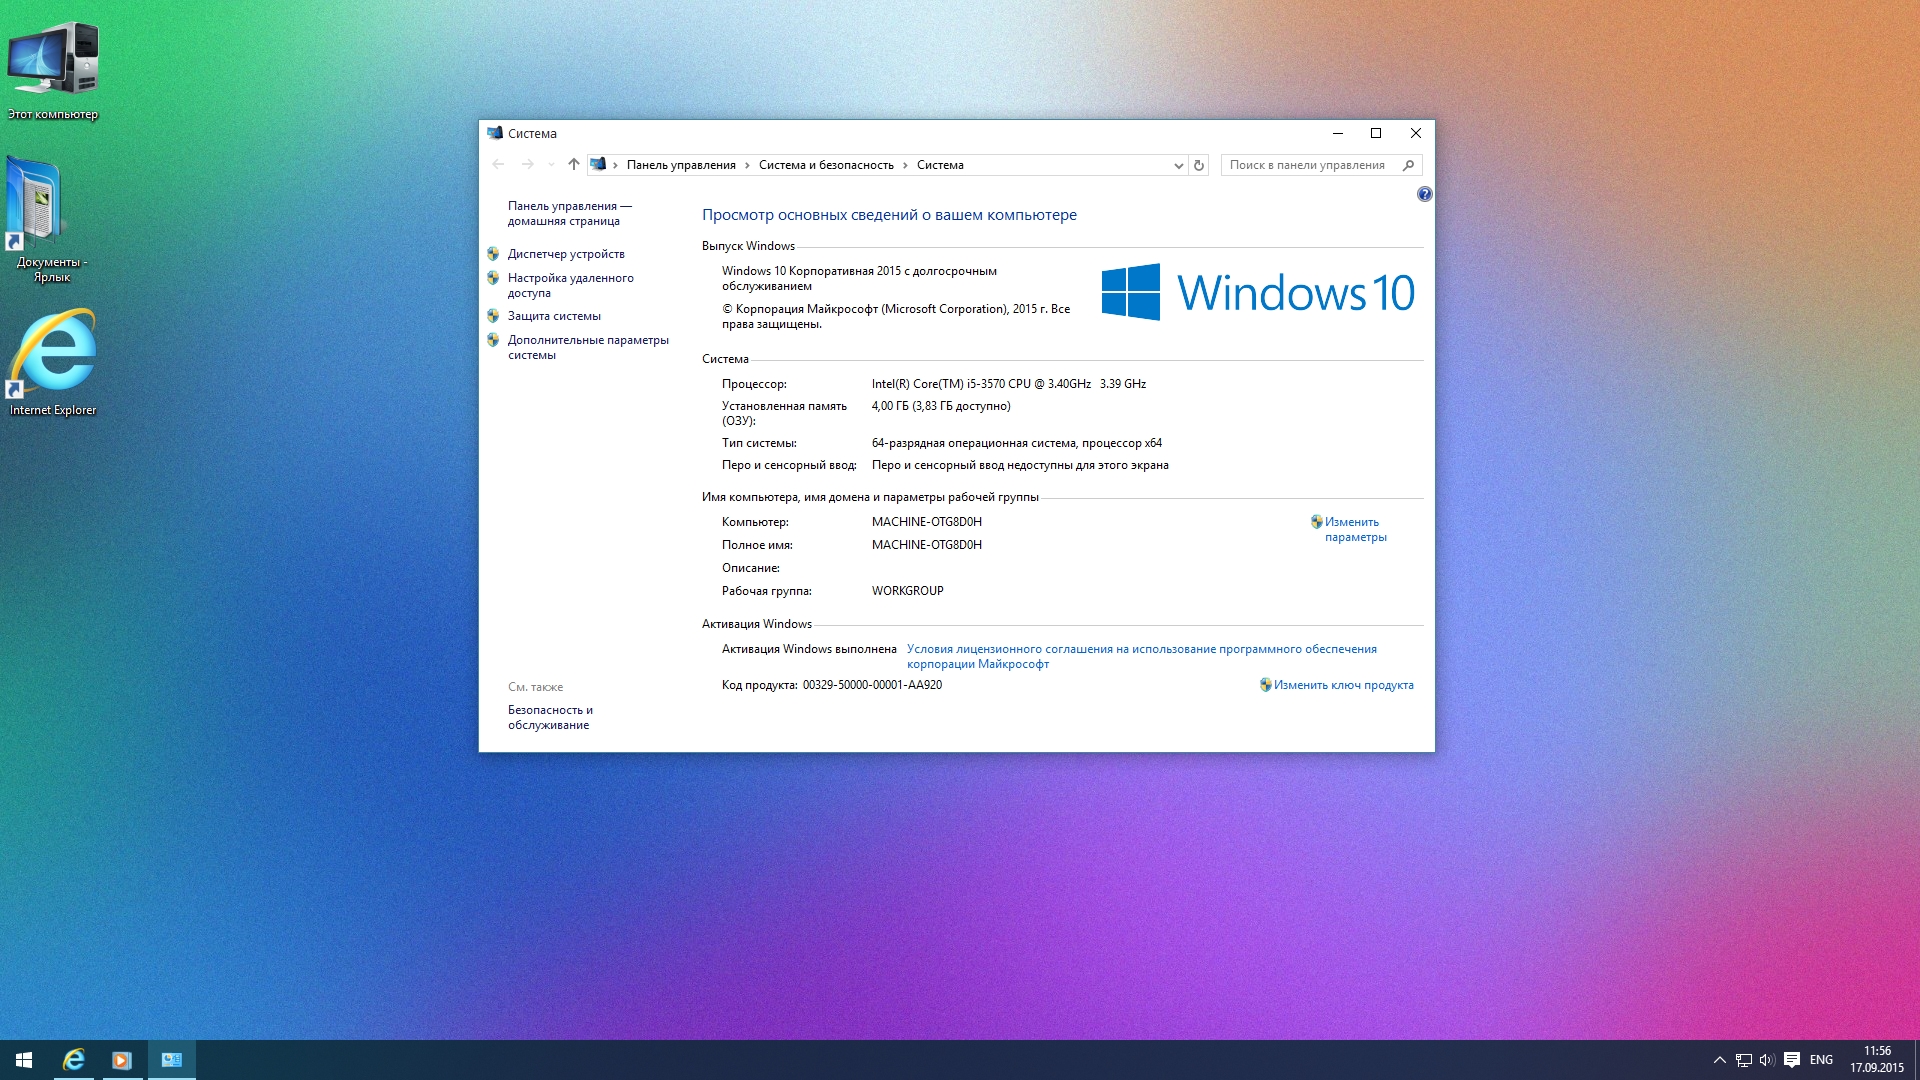Maximize the Система window

[x=1376, y=133]
